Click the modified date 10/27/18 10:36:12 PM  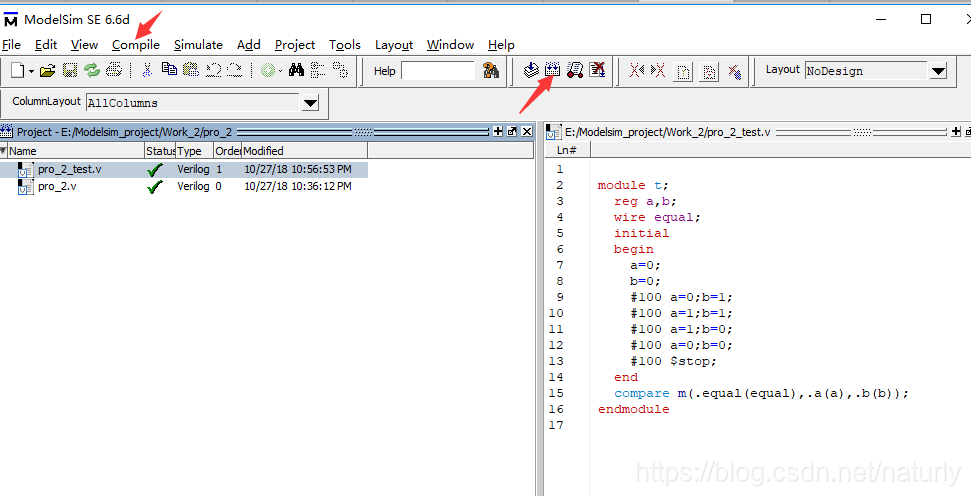(x=298, y=186)
